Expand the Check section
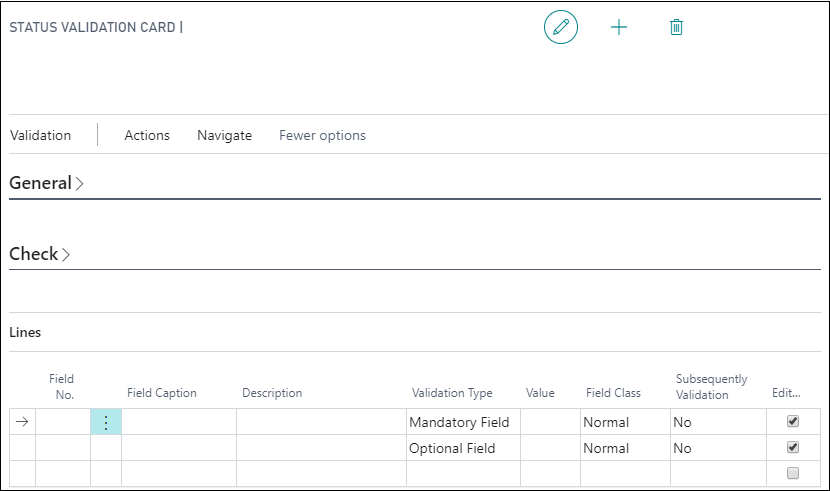The image size is (830, 491). tap(40, 254)
